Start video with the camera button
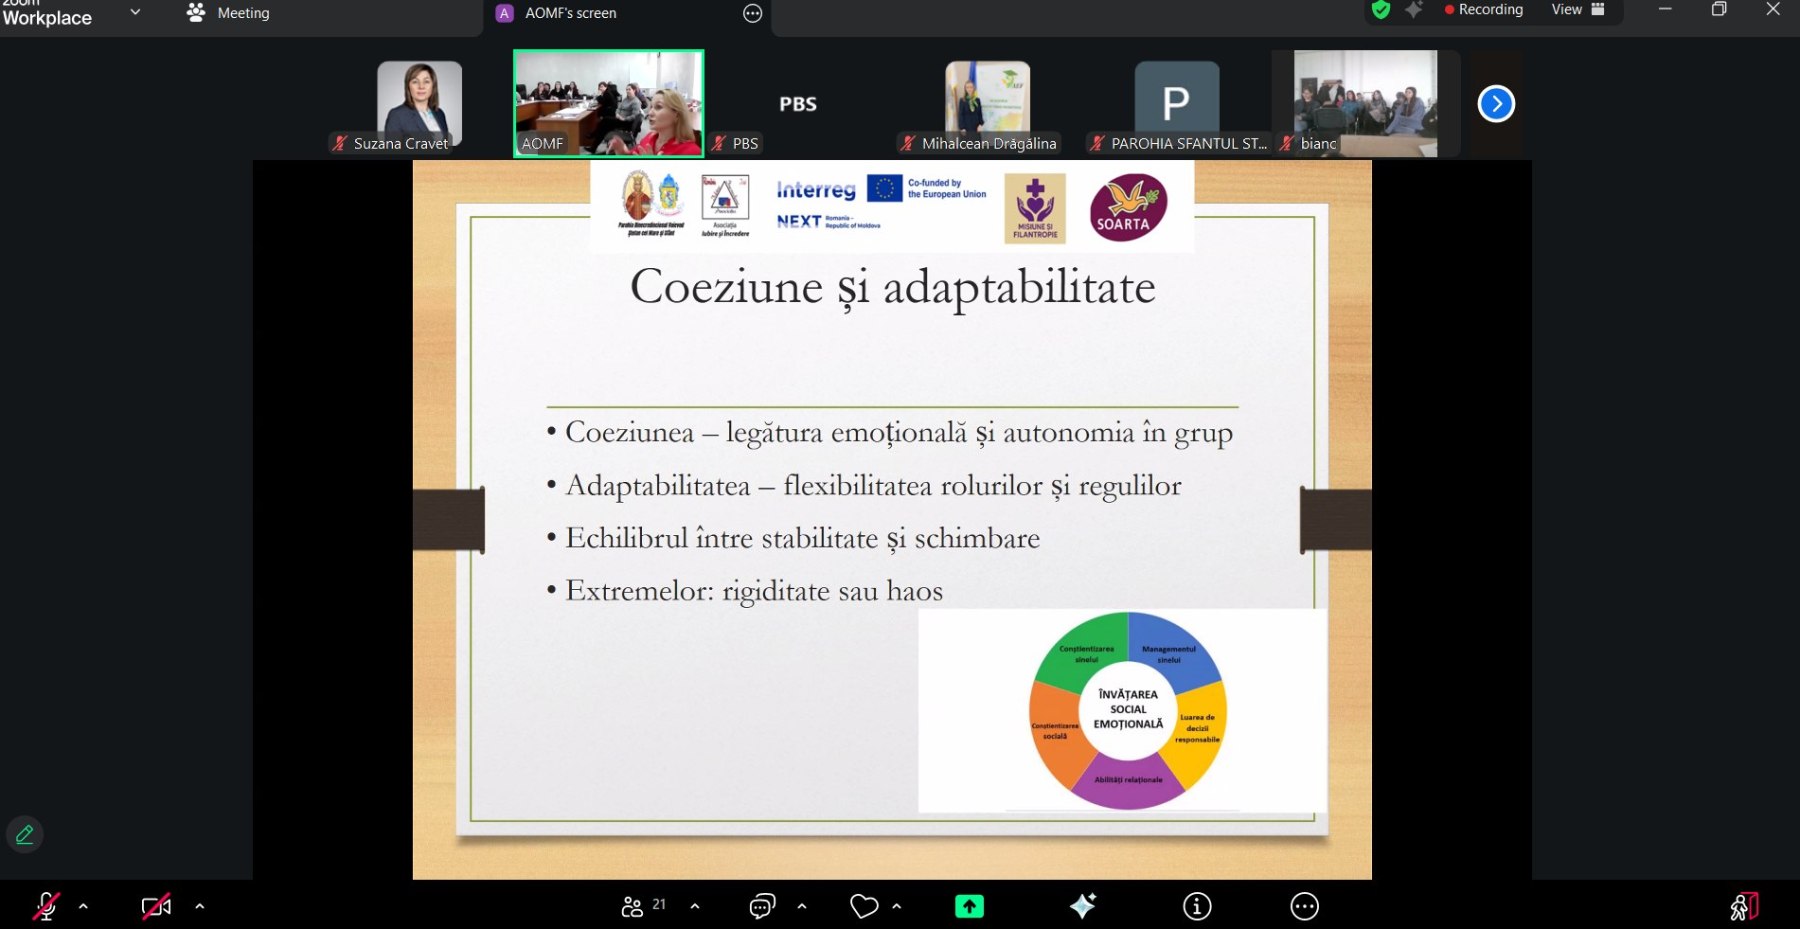The image size is (1800, 929). tap(156, 906)
